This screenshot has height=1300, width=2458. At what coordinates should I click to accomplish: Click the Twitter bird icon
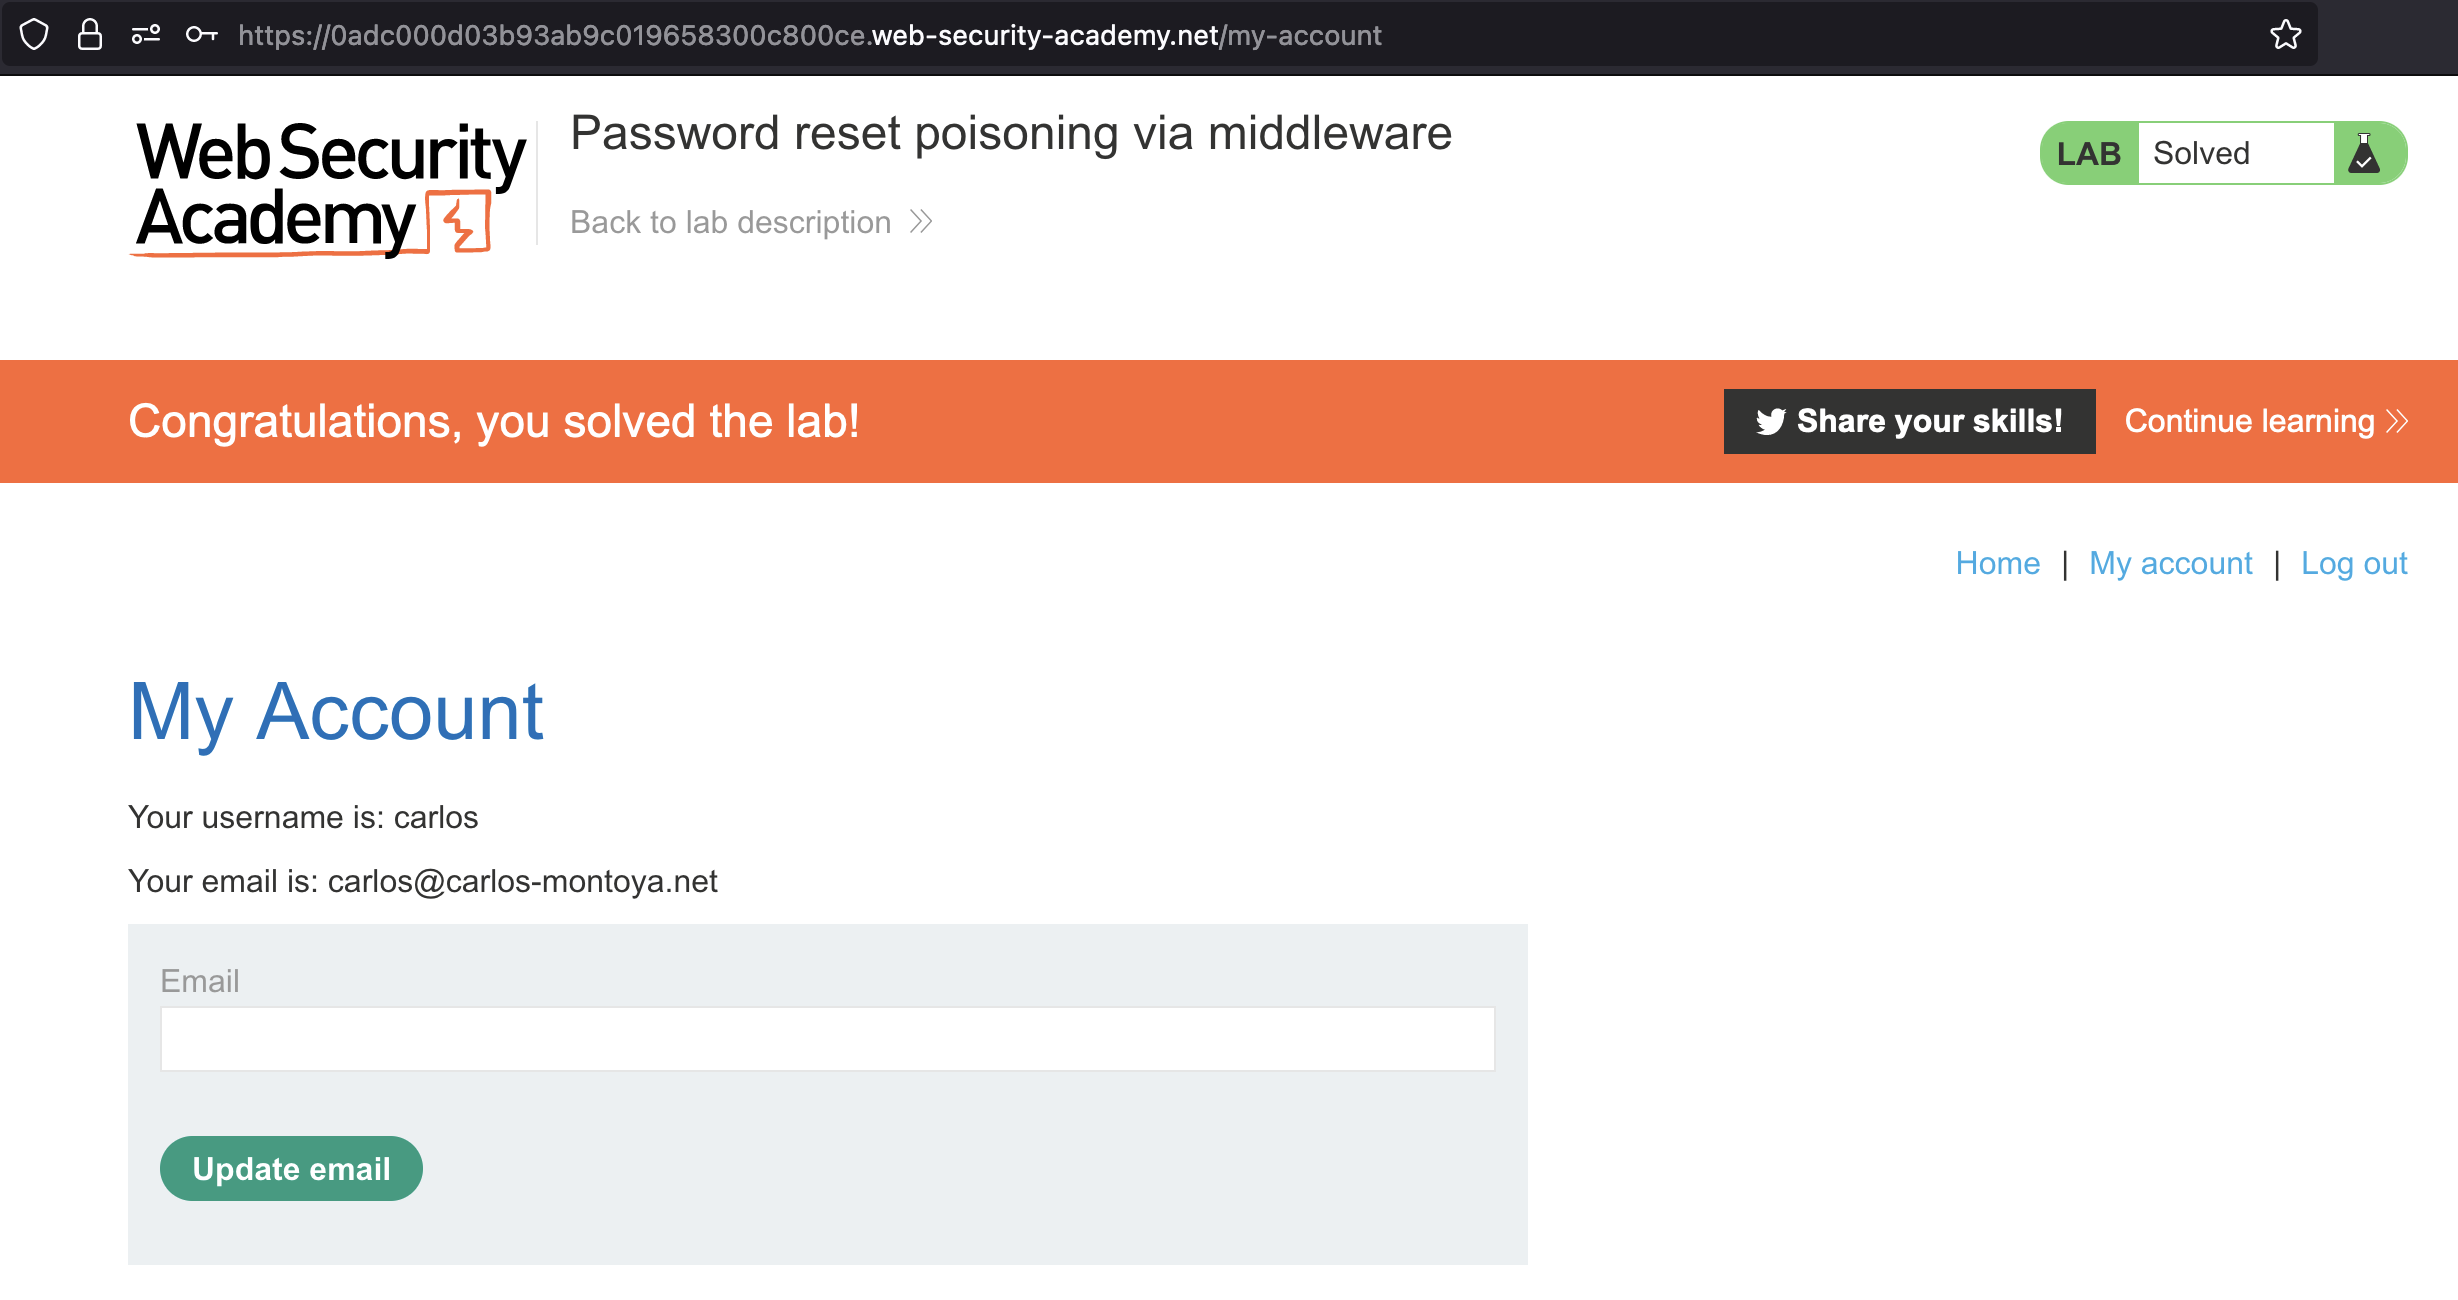click(1770, 422)
